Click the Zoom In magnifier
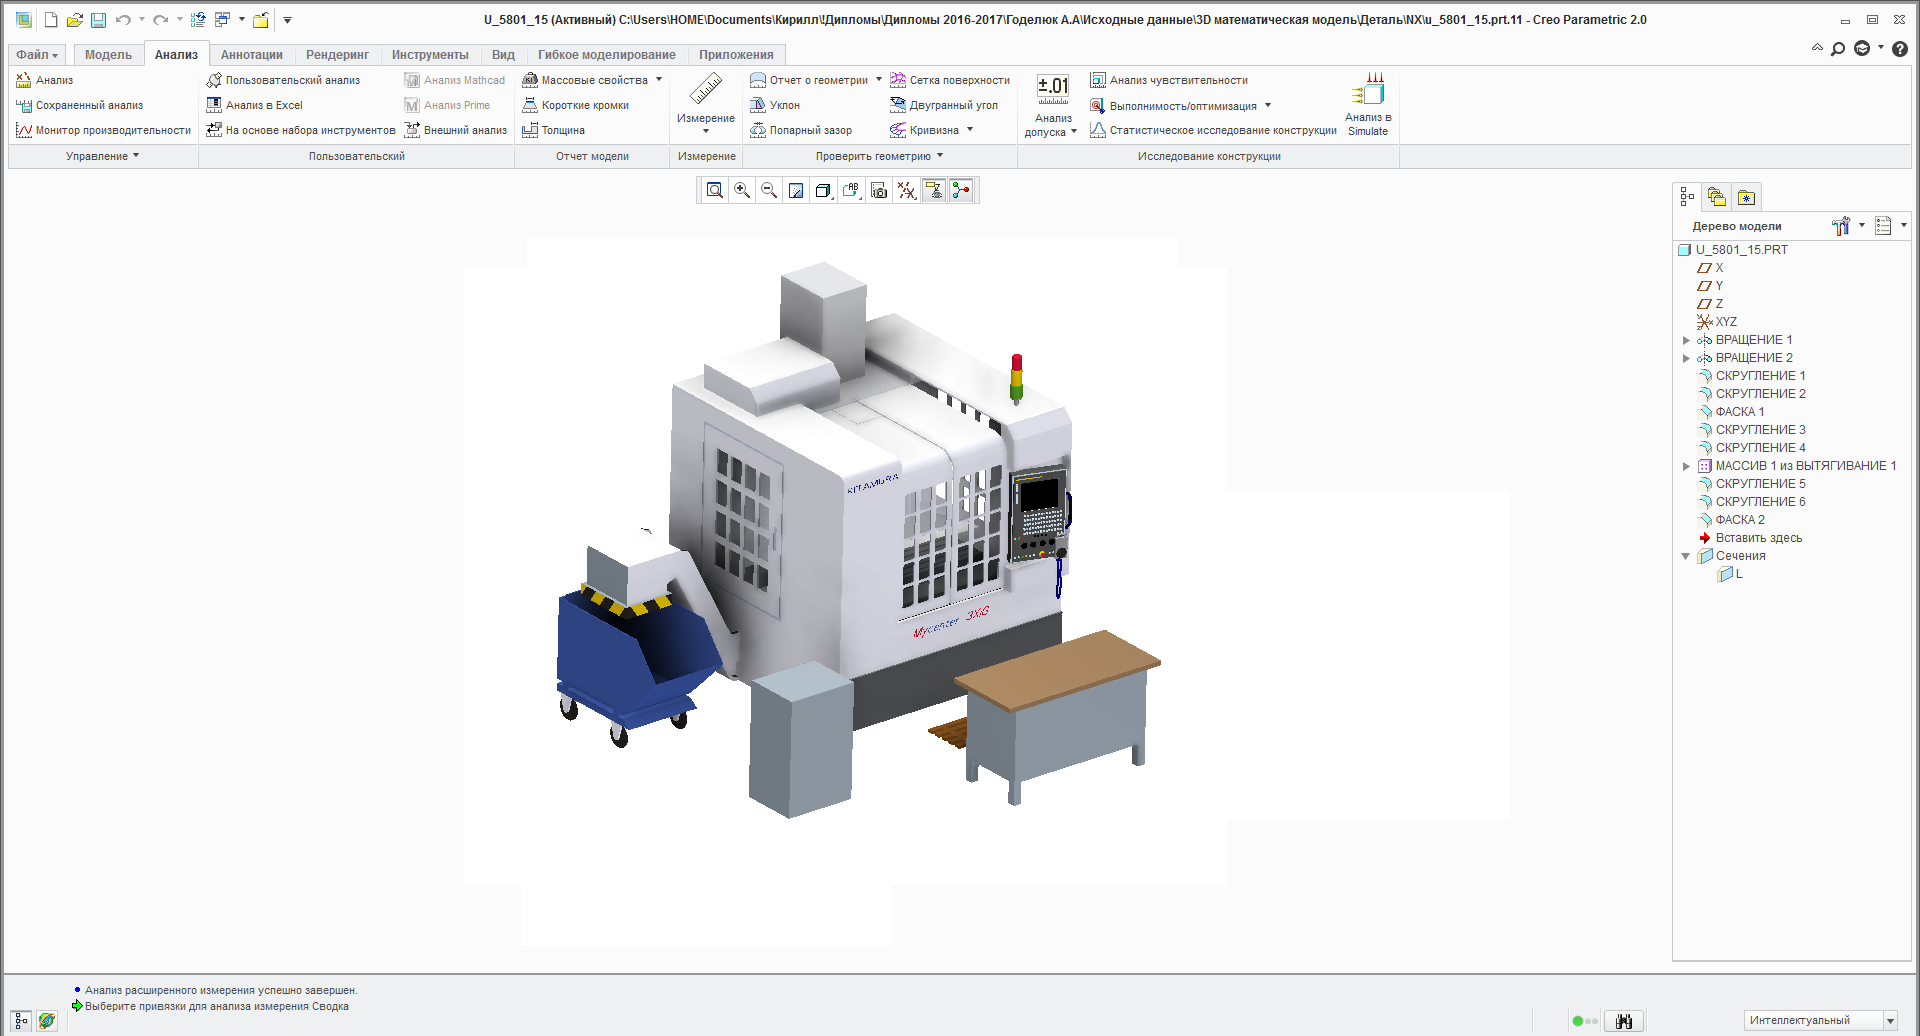The width and height of the screenshot is (1920, 1036). [x=742, y=190]
